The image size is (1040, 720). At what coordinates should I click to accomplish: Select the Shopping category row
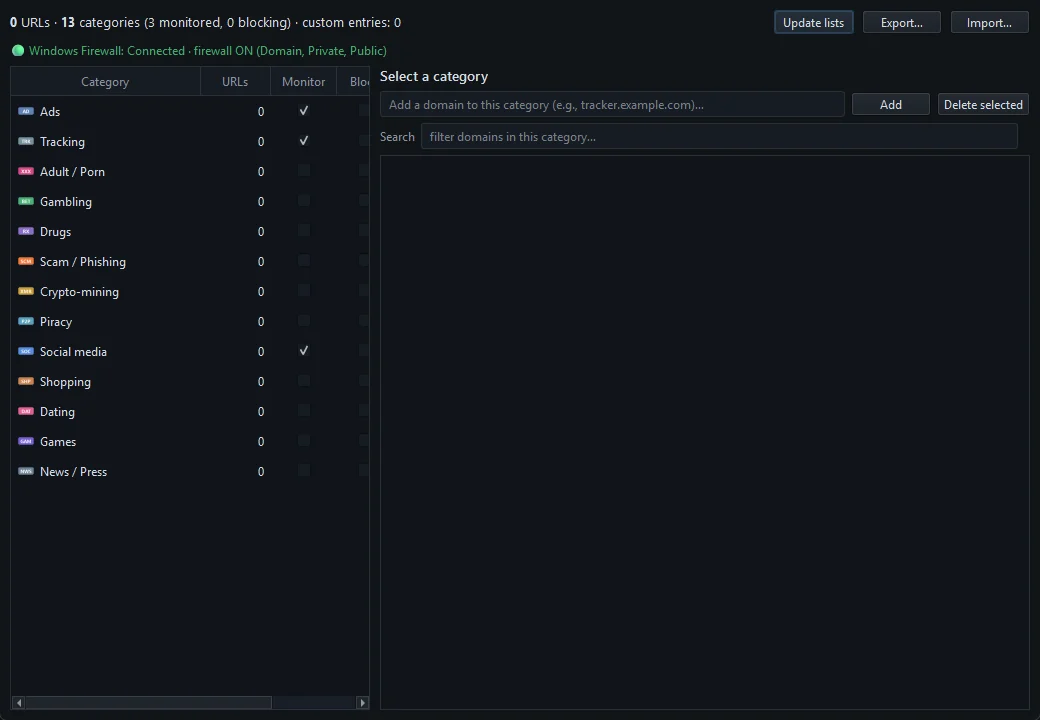point(190,381)
